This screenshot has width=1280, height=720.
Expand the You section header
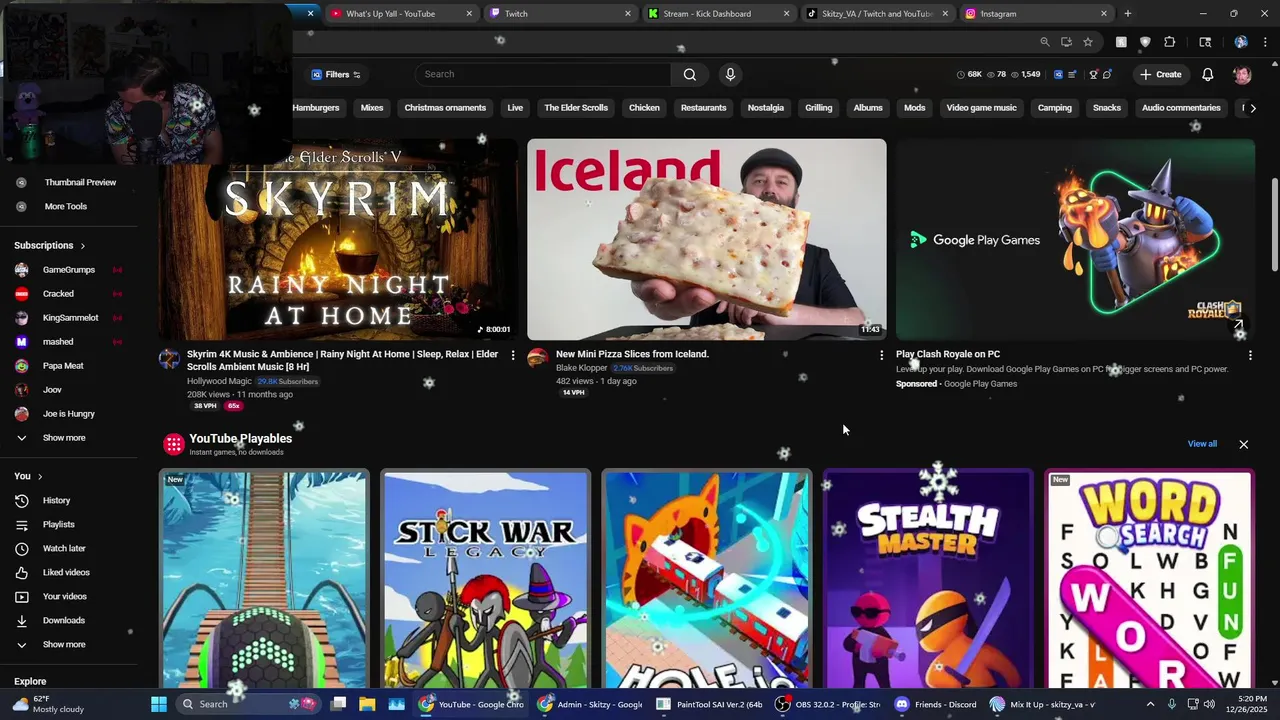(x=28, y=476)
